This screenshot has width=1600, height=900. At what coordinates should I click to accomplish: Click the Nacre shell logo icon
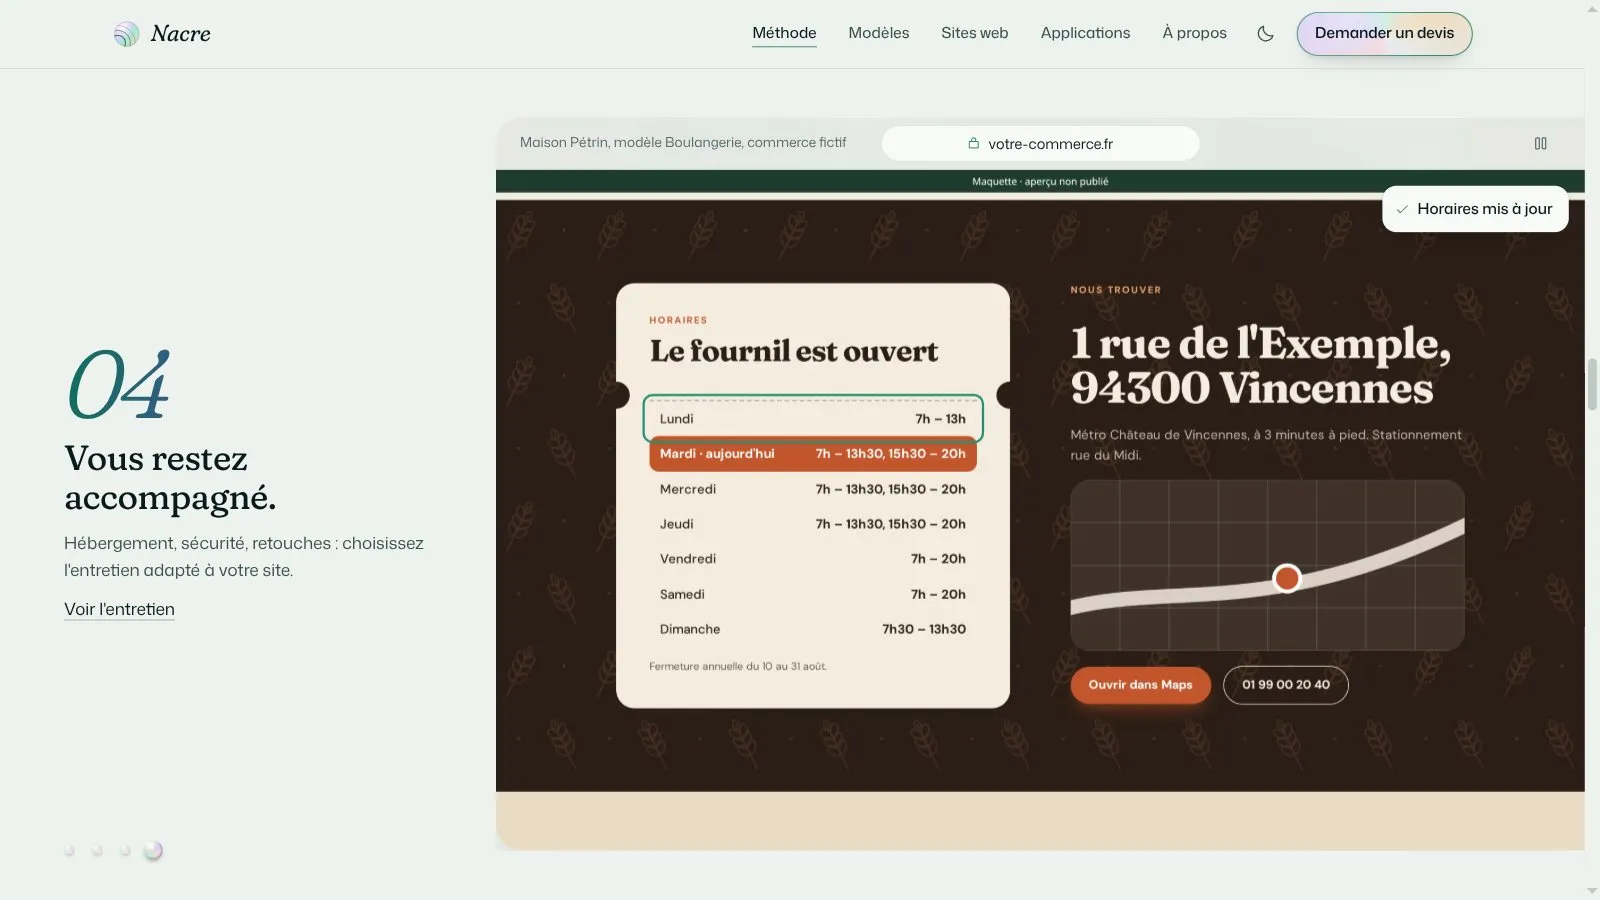click(x=126, y=34)
